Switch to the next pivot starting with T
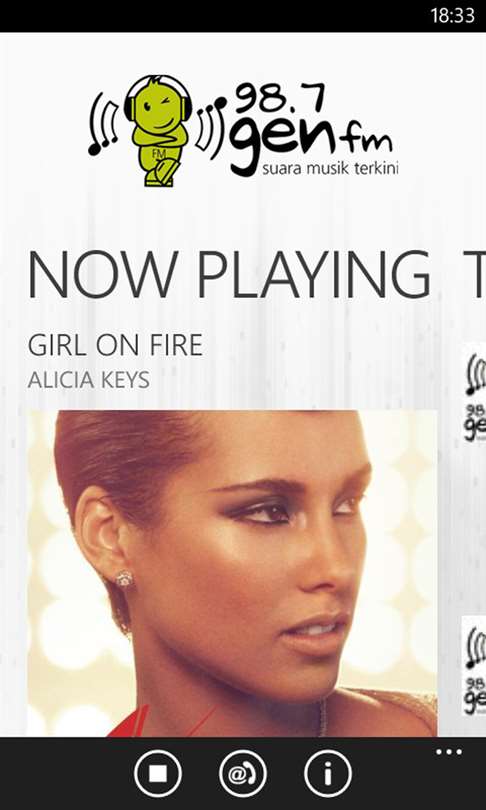The height and width of the screenshot is (810, 486). coord(475,274)
